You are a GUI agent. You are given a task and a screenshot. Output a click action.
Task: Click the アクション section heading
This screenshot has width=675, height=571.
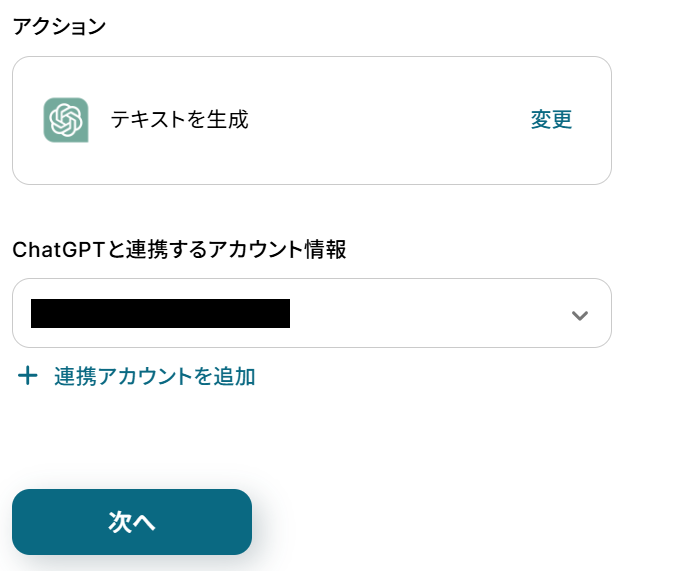(59, 27)
